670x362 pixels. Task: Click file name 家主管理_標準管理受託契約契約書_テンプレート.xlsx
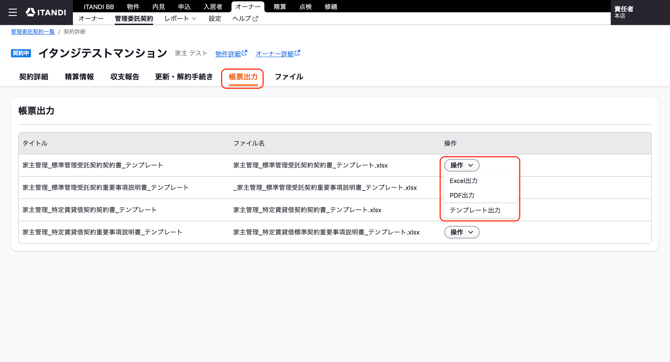(x=311, y=165)
